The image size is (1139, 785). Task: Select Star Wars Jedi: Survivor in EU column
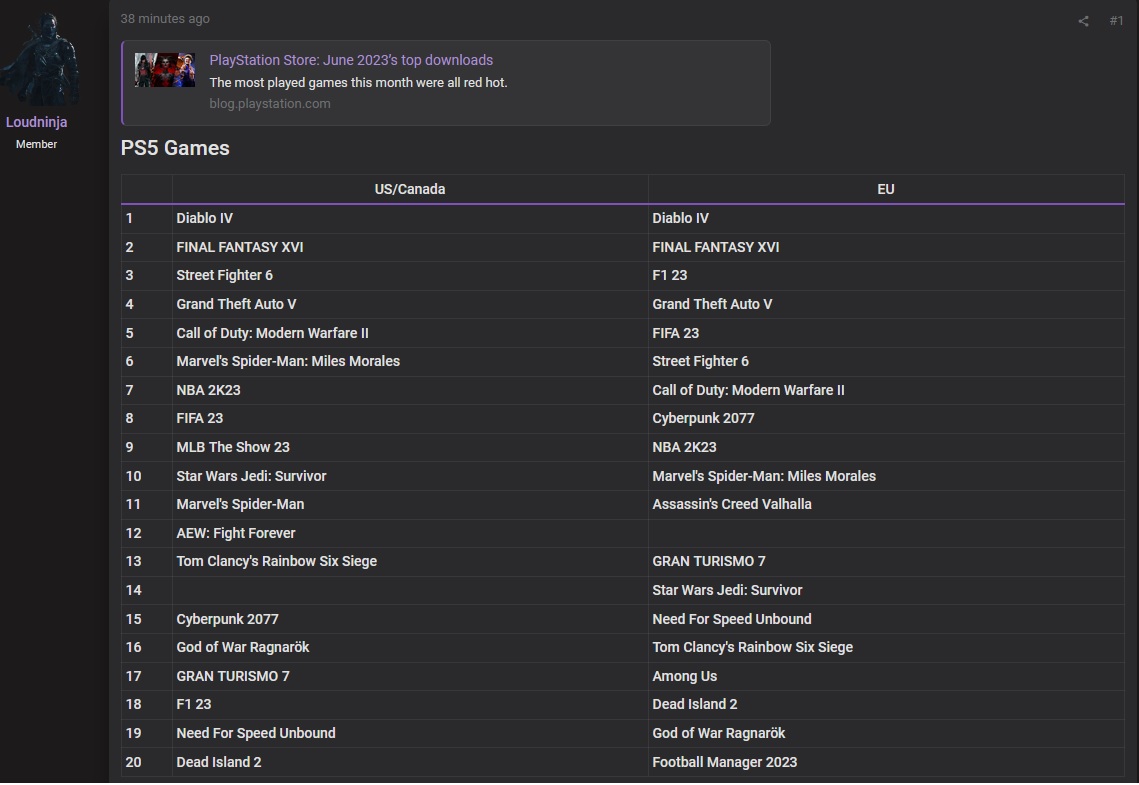(x=727, y=591)
